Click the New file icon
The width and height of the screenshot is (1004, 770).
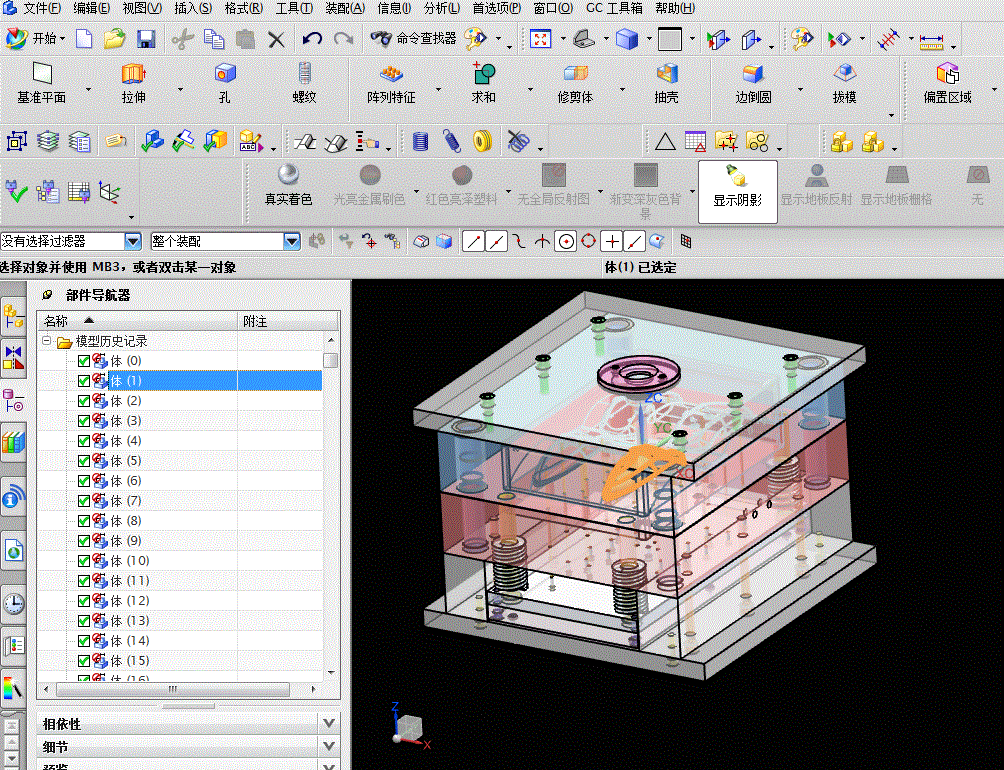click(85, 39)
